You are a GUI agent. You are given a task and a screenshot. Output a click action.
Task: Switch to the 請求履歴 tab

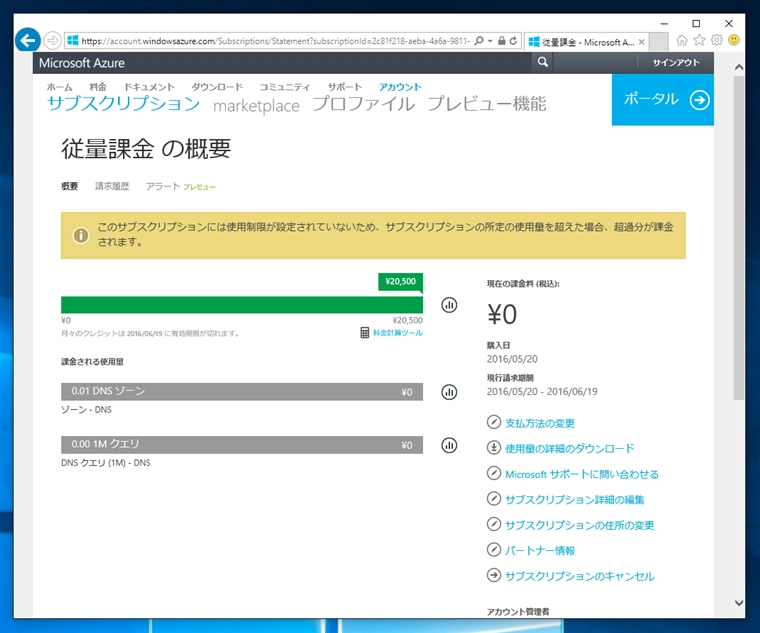tap(112, 186)
